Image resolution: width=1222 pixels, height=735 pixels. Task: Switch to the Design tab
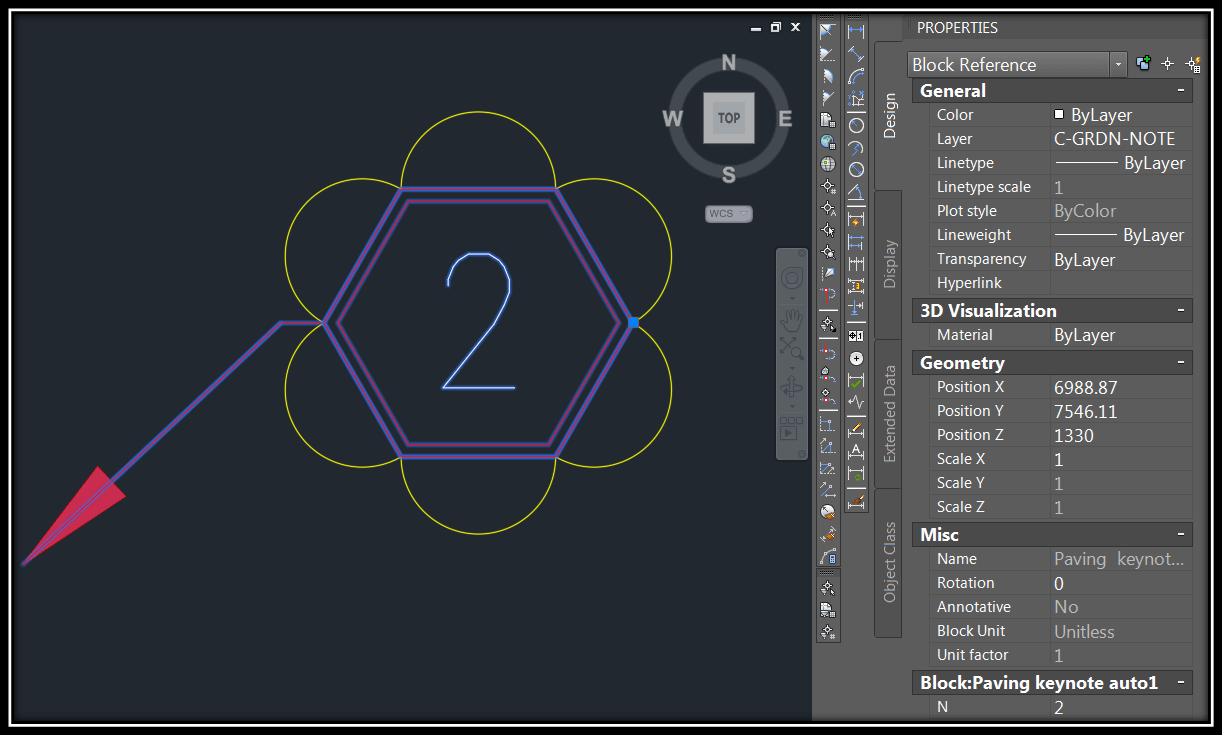[x=889, y=115]
